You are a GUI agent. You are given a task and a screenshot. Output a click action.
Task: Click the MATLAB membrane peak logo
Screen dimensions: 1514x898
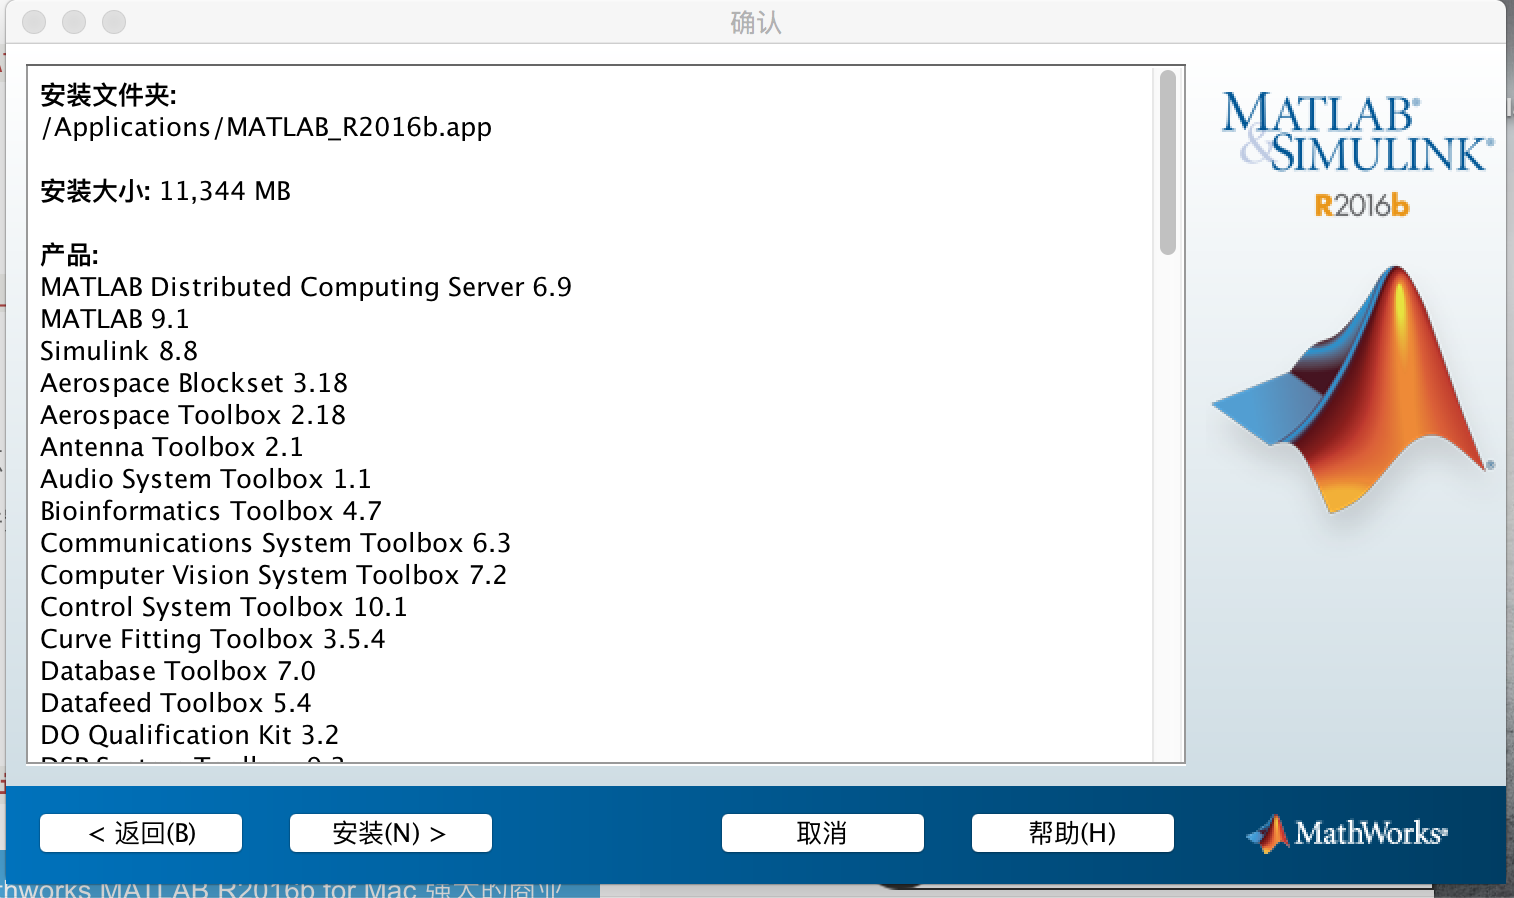click(1360, 390)
